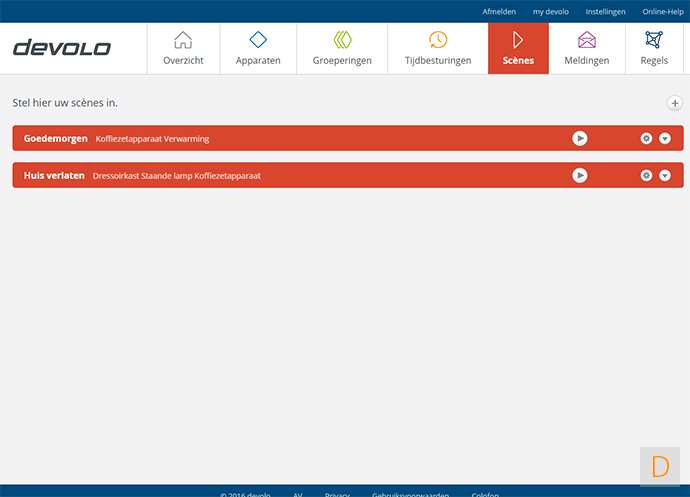The height and width of the screenshot is (497, 690).
Task: Open the Regels tab
Action: pos(654,48)
